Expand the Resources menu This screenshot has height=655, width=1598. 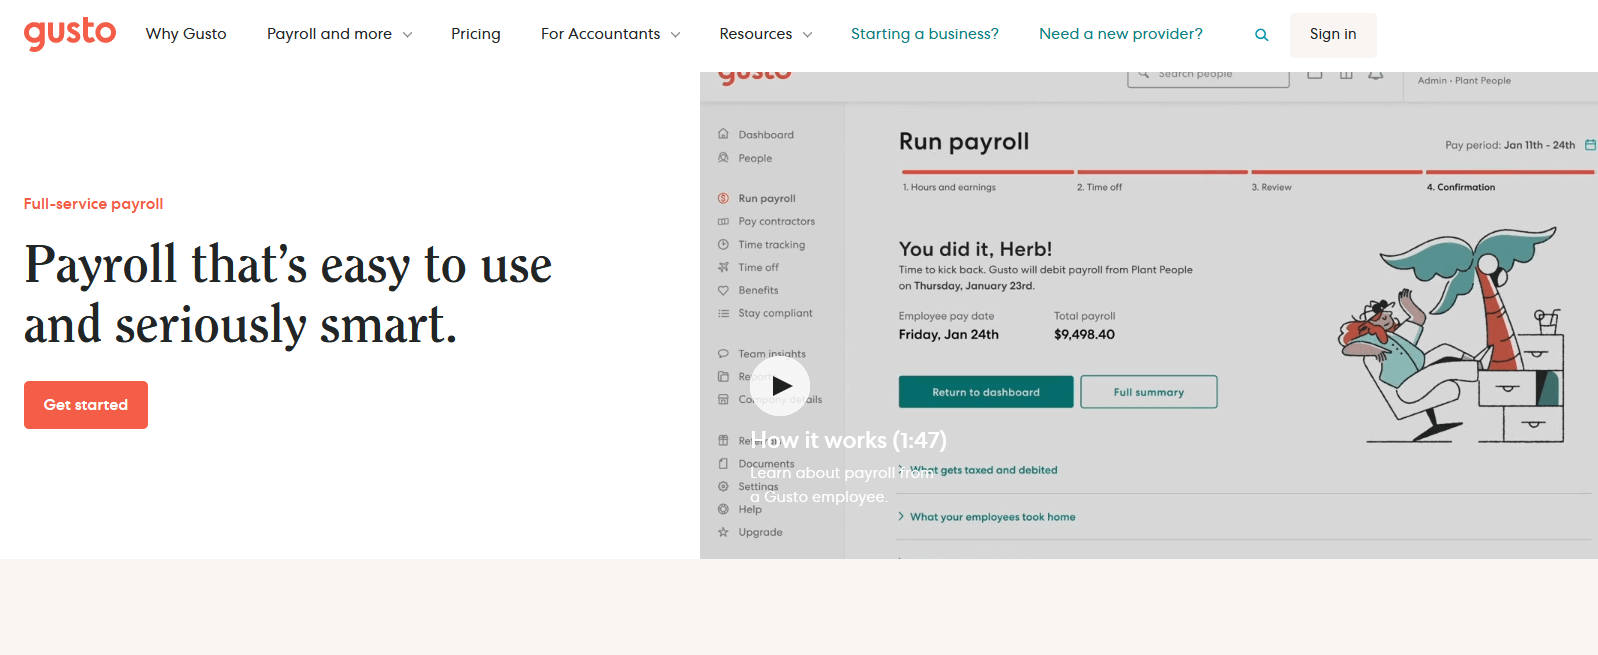click(x=765, y=34)
